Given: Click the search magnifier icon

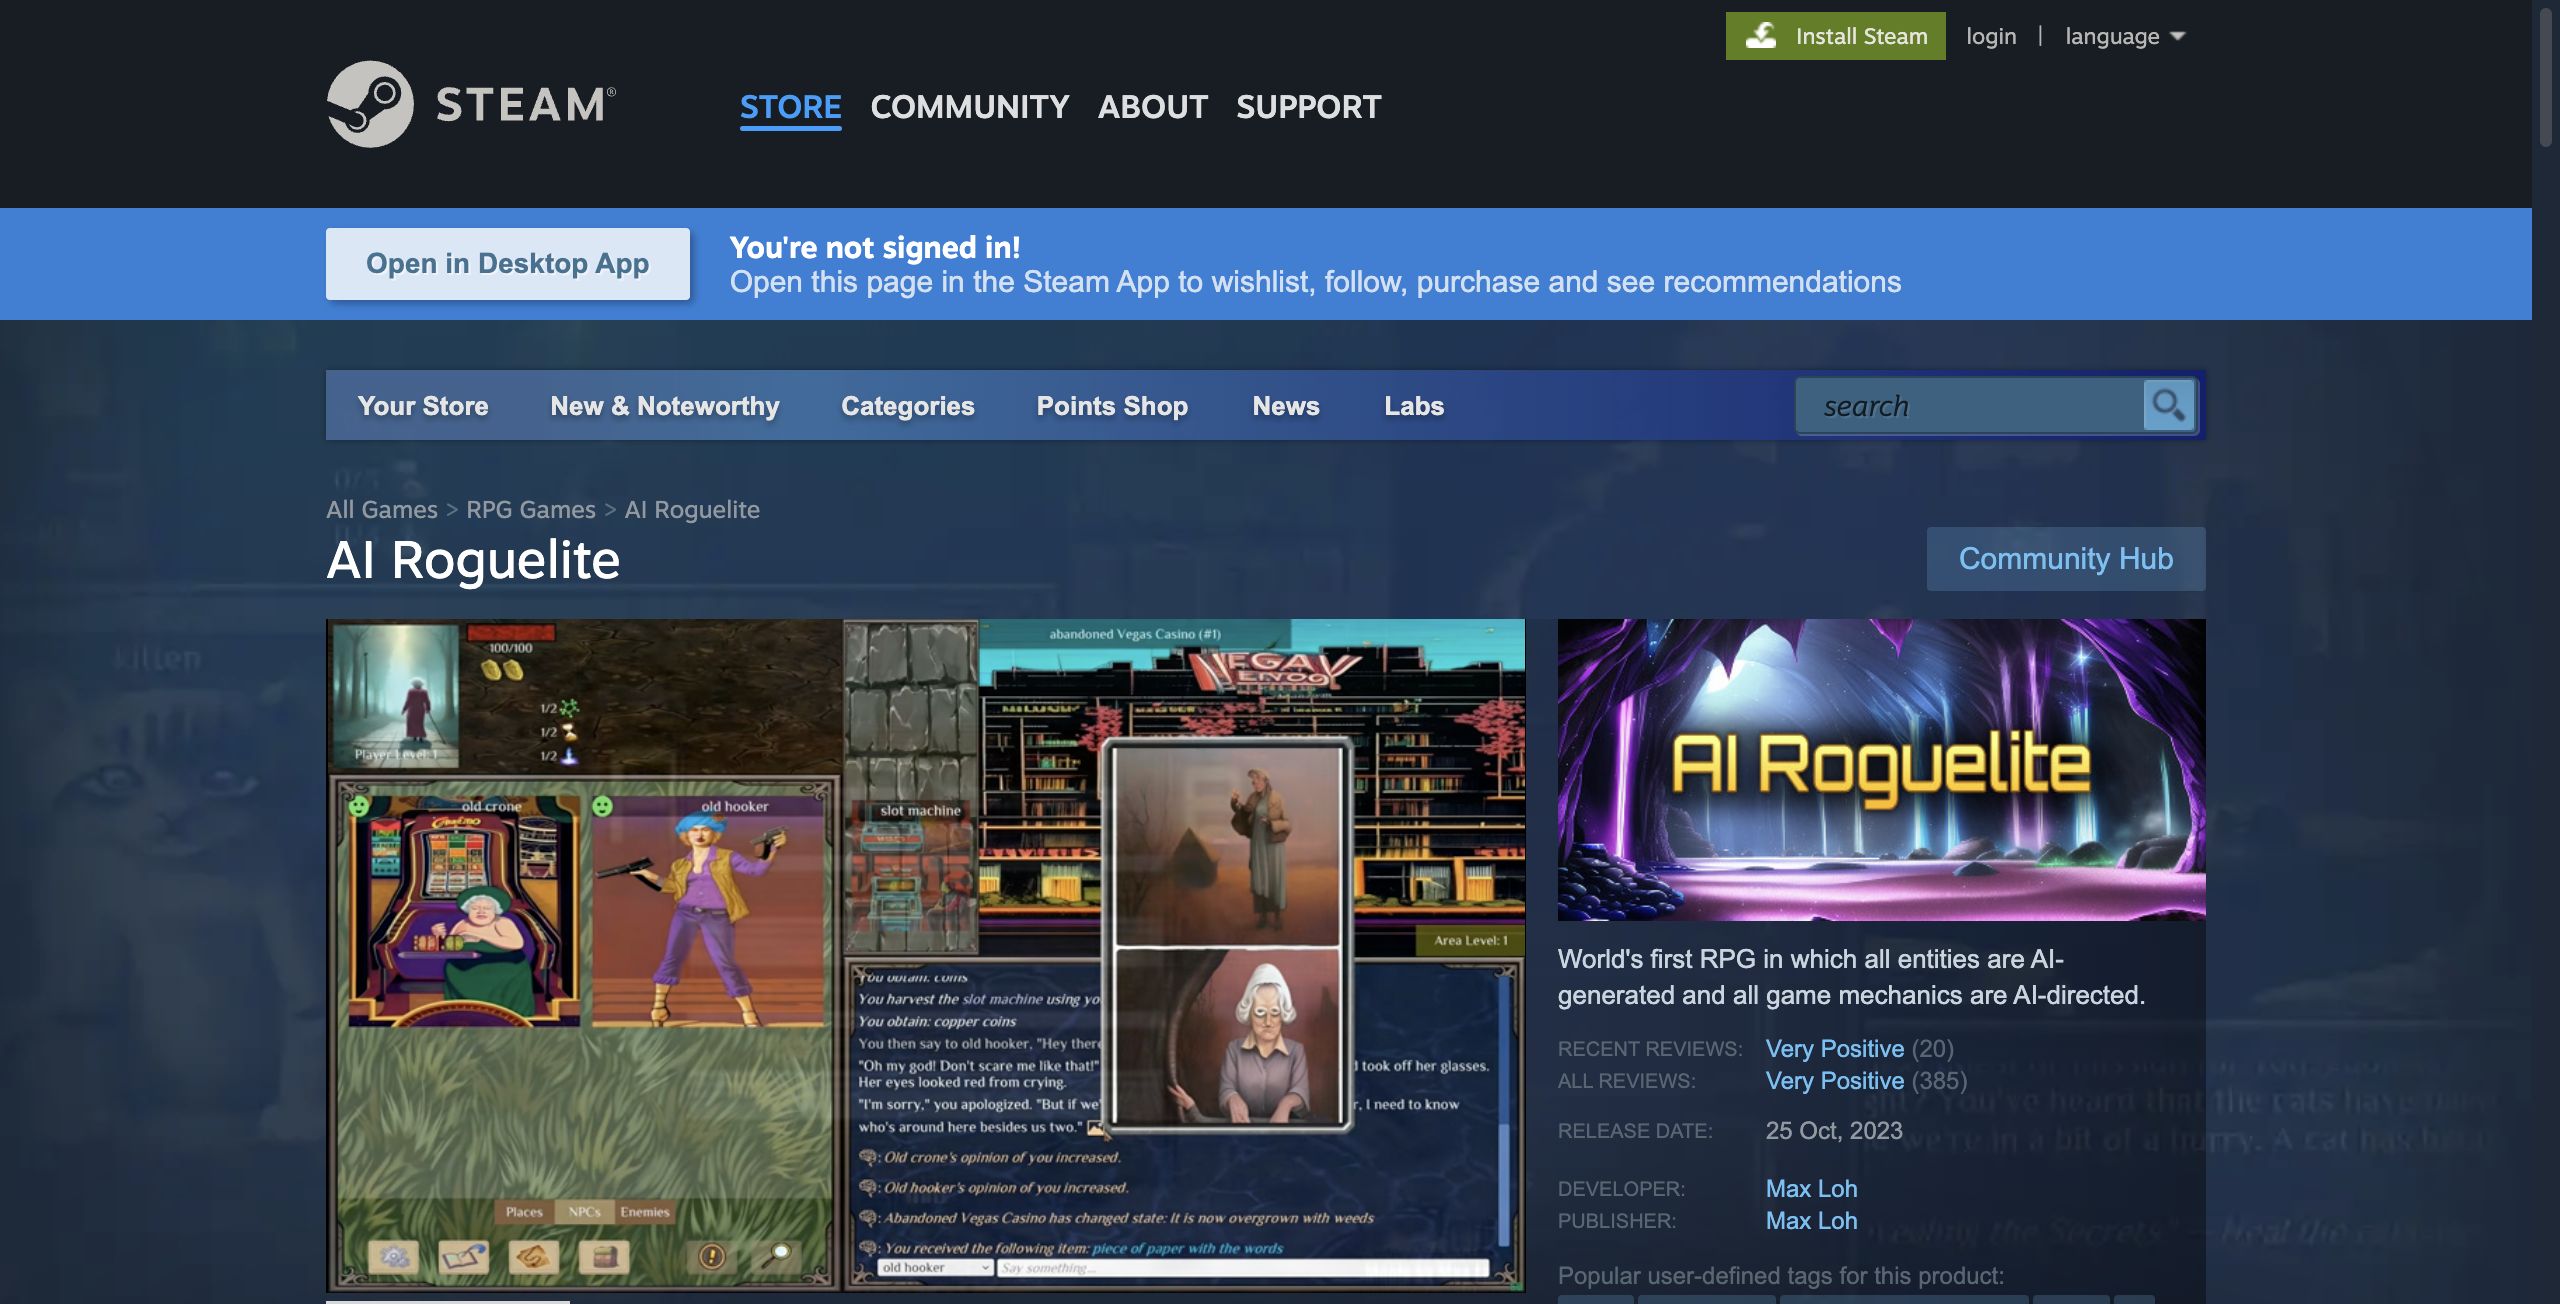Looking at the screenshot, I should (x=2168, y=405).
